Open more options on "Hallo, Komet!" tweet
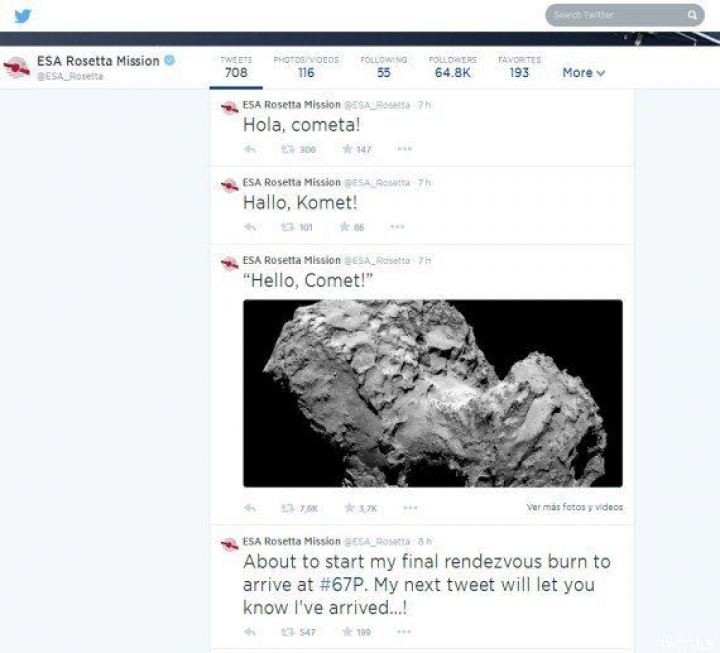The height and width of the screenshot is (653, 720). [x=404, y=227]
